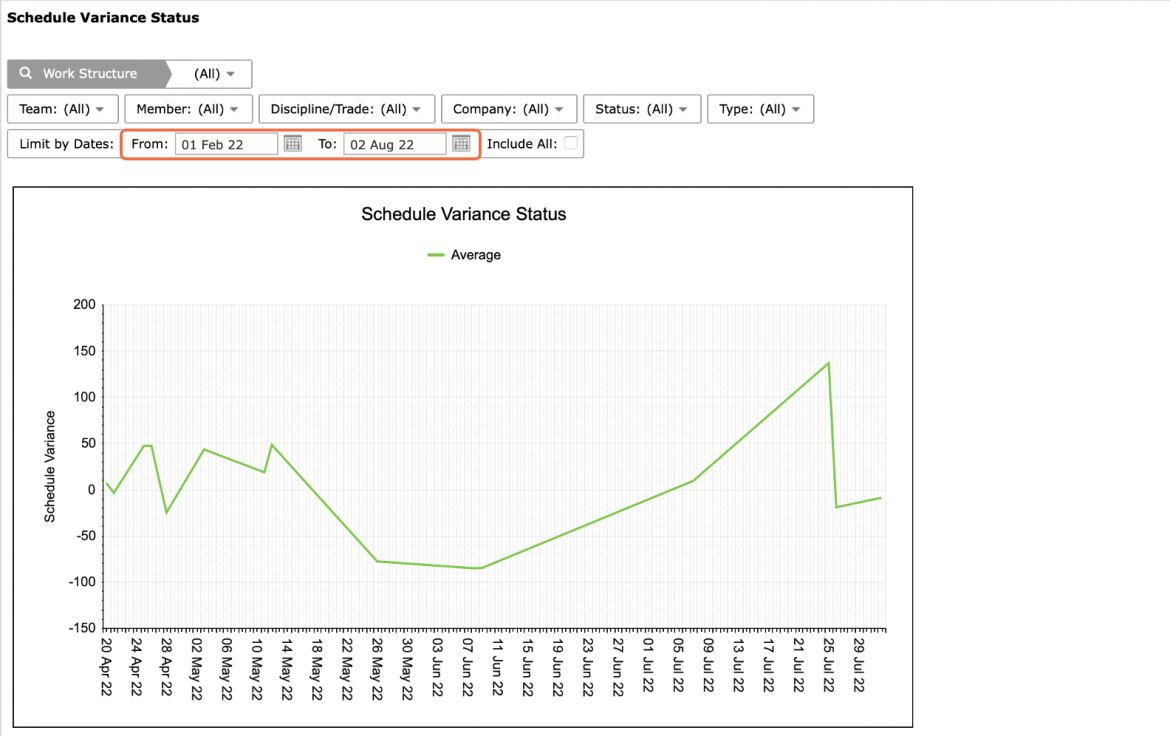The width and height of the screenshot is (1170, 736).
Task: Toggle the Include All checkbox
Action: pos(571,143)
